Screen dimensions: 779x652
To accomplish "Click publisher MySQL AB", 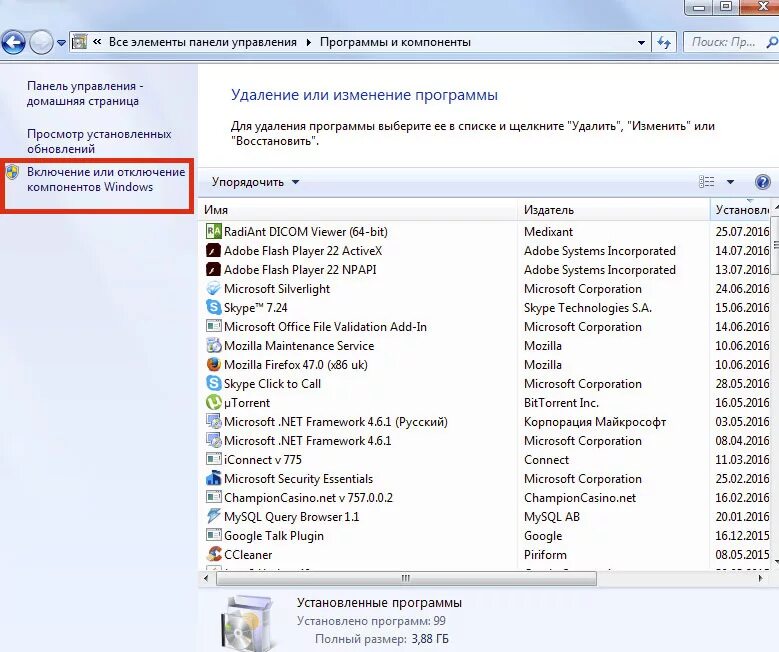I will [552, 517].
